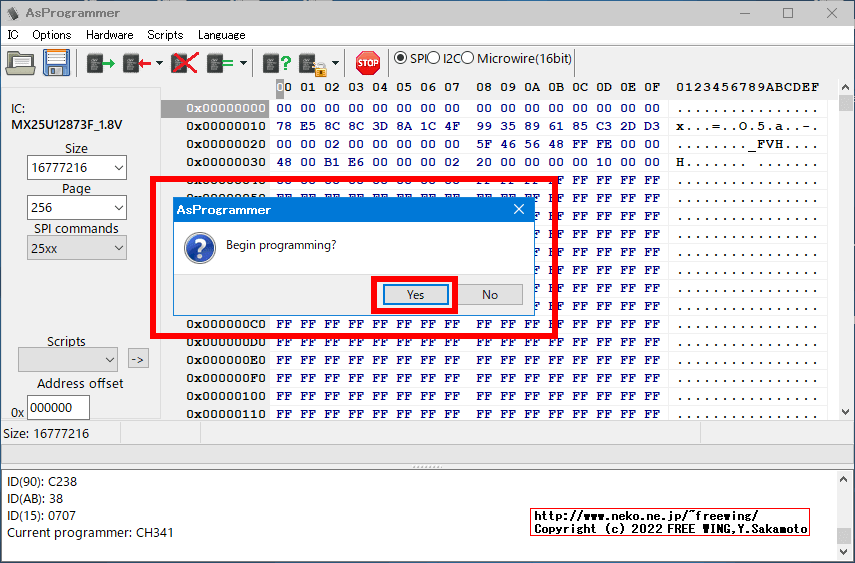Open the Language menu
This screenshot has height=563, width=855.
(221, 35)
